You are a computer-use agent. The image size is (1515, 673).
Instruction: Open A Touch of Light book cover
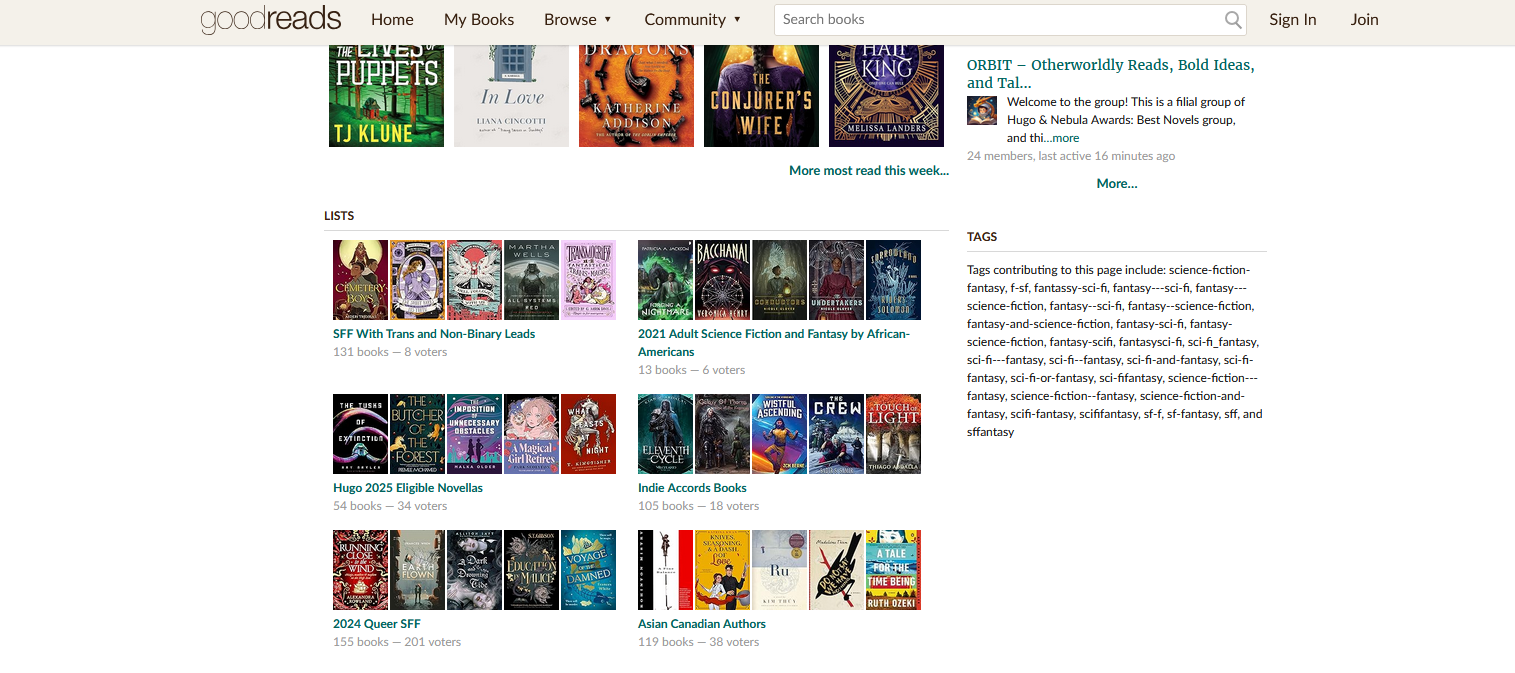point(893,434)
